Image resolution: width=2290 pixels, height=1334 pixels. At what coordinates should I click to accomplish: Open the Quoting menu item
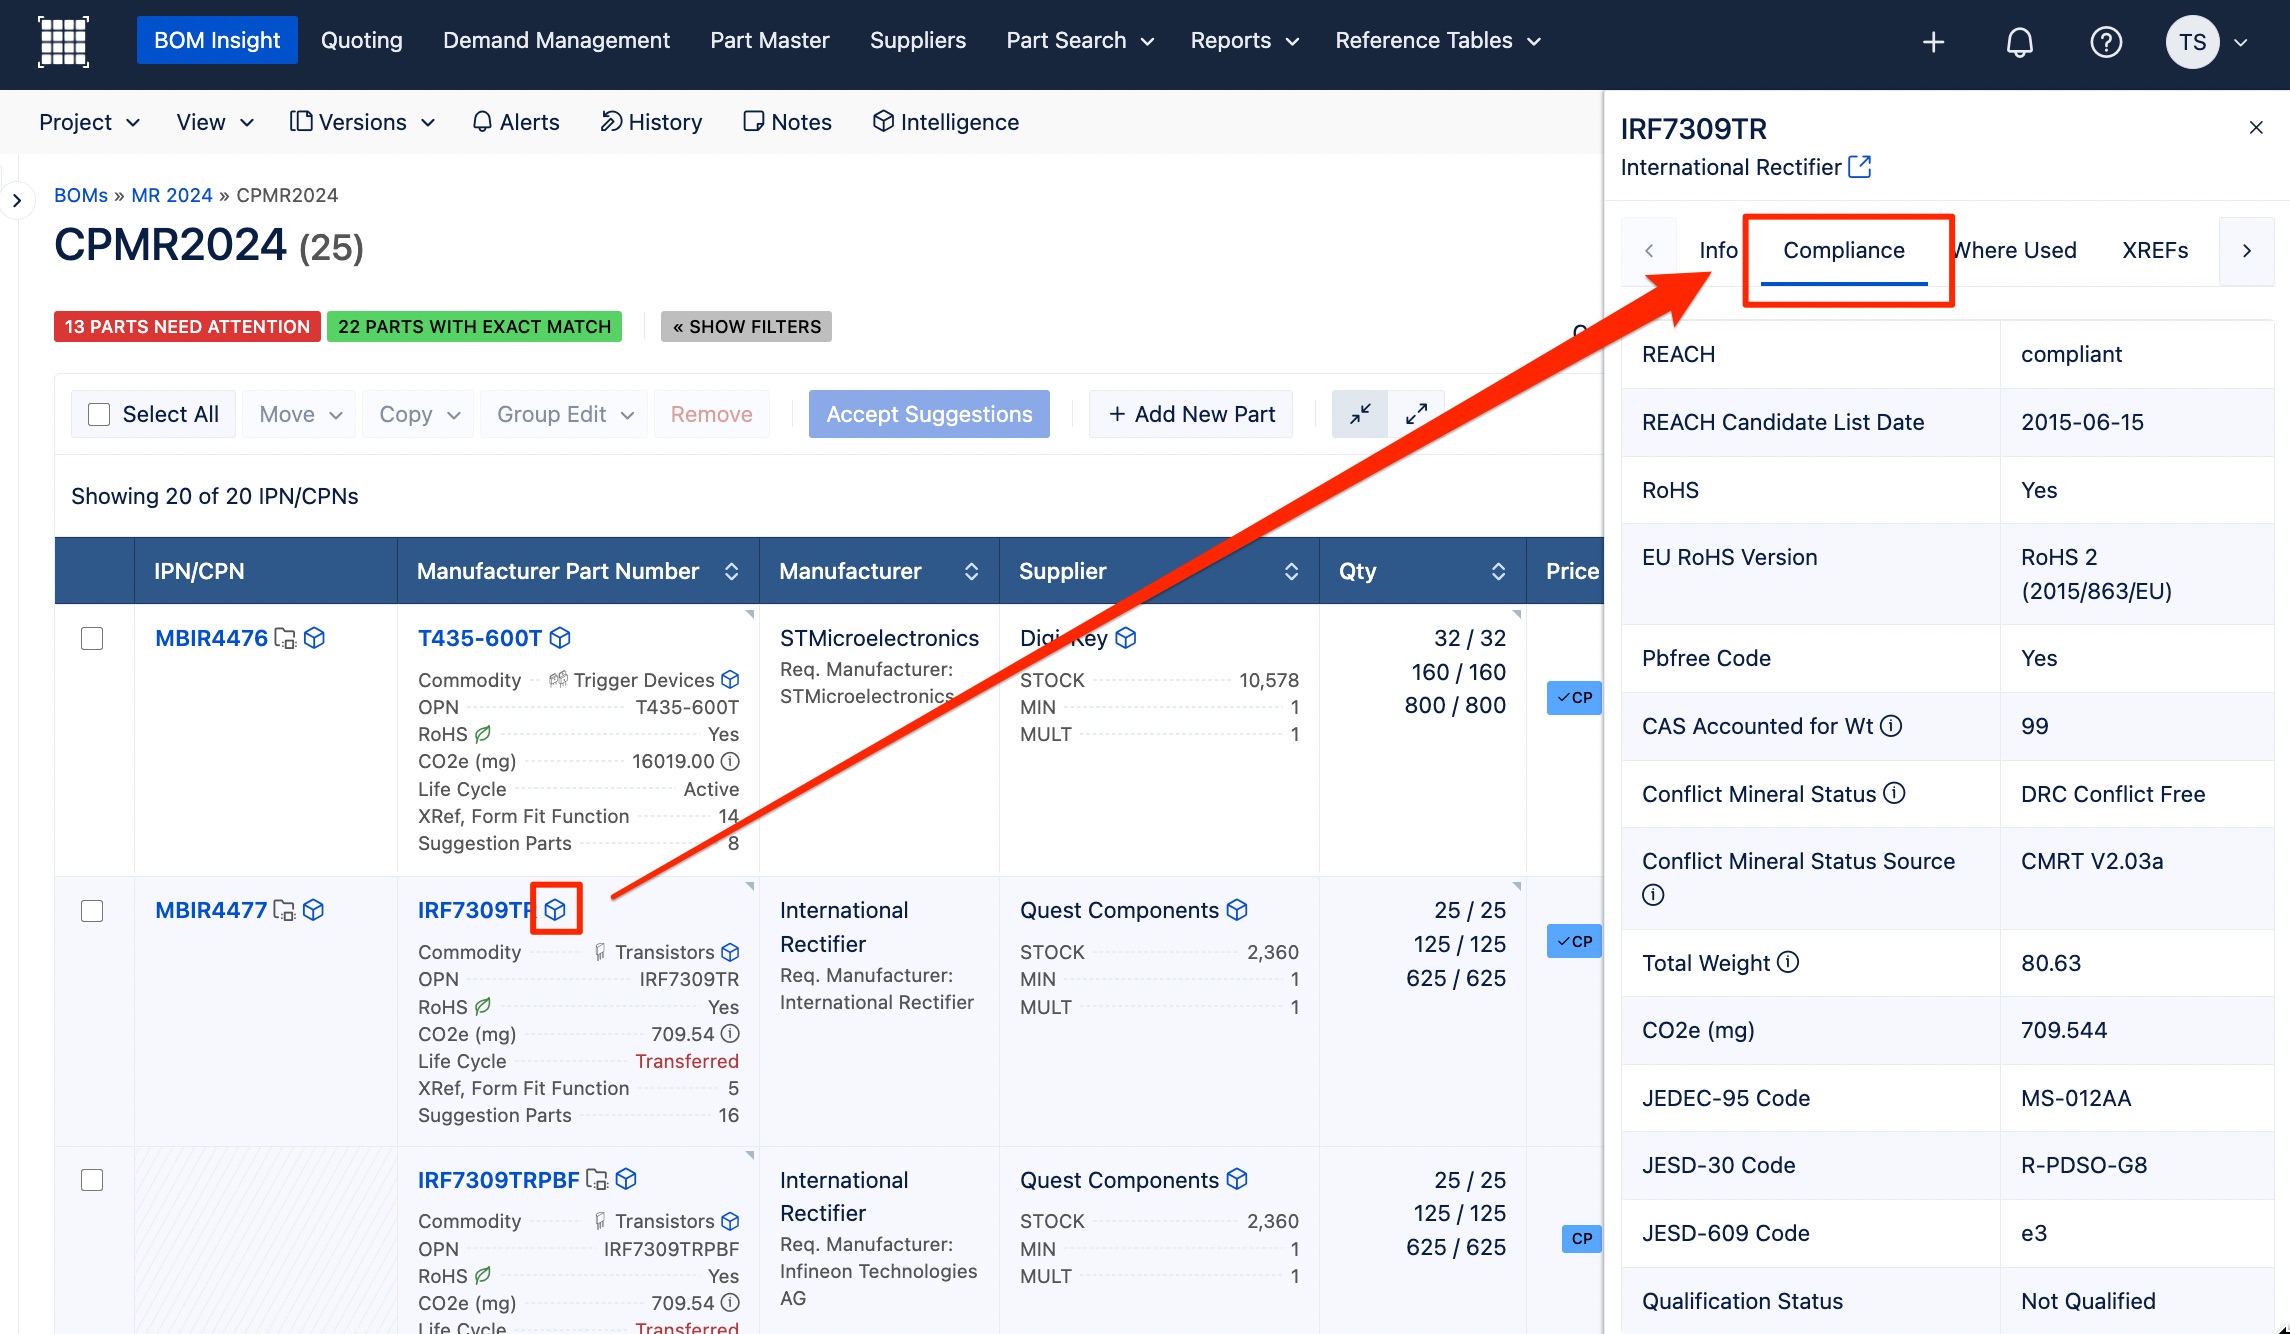point(362,40)
